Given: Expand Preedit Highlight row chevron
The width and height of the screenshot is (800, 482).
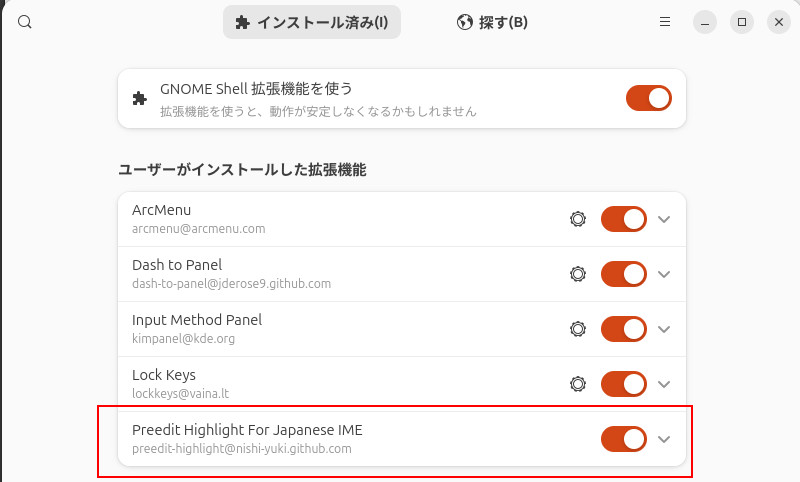Looking at the screenshot, I should click(664, 438).
